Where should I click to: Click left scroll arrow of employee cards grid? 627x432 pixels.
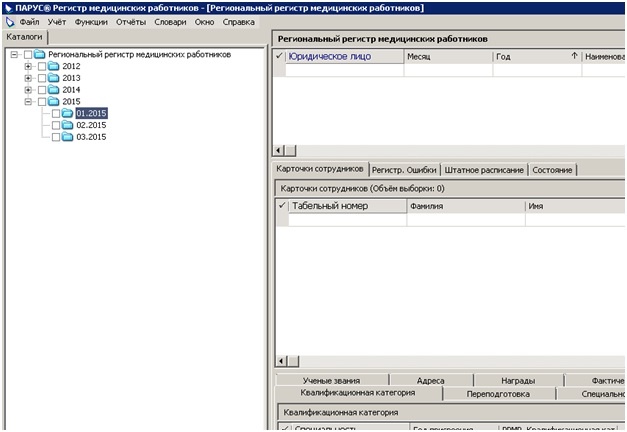coord(282,361)
